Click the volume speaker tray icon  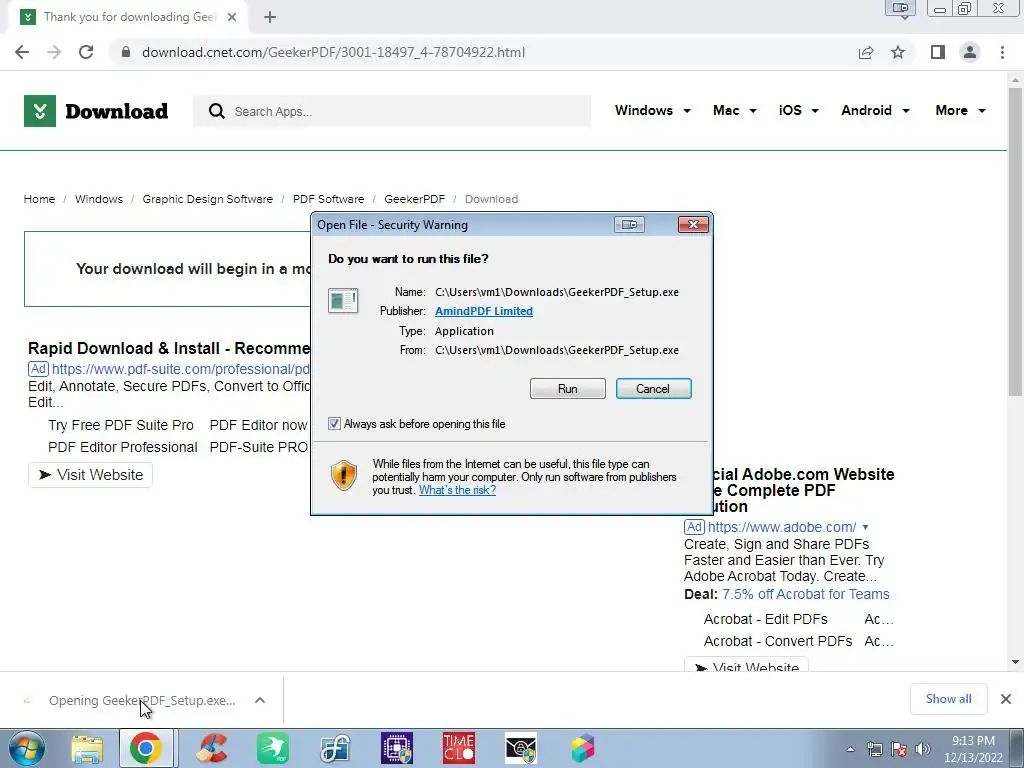[x=923, y=748]
